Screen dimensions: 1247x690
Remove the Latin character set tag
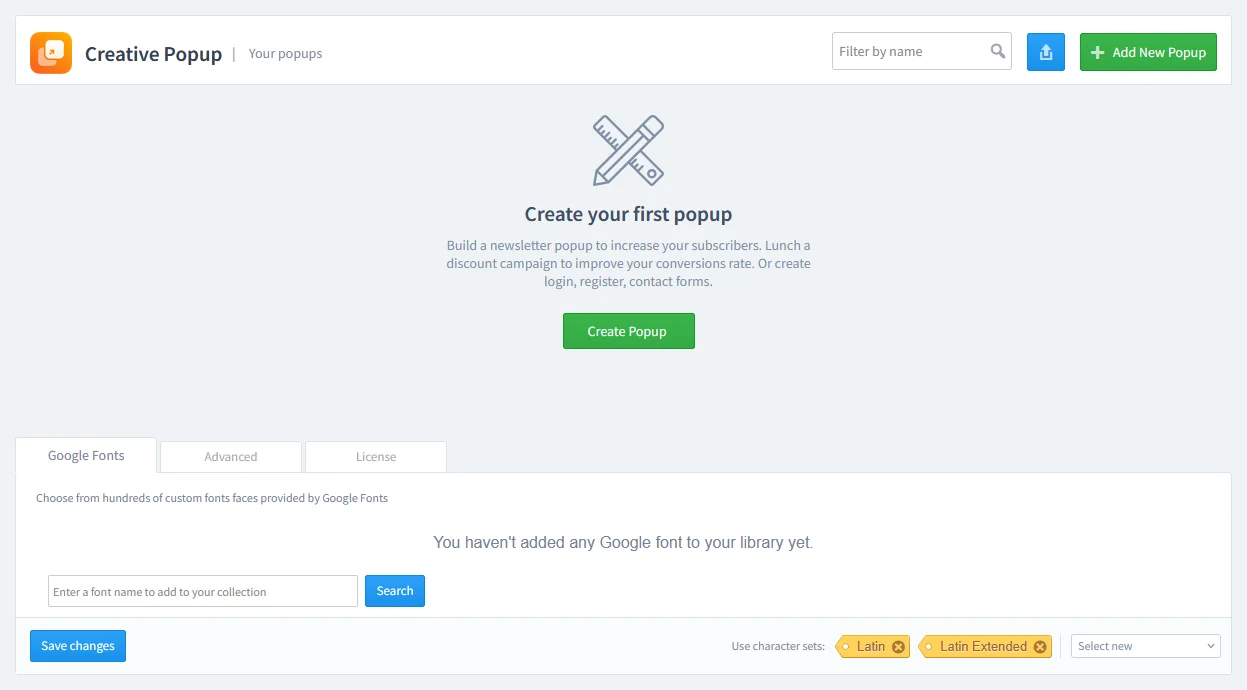point(898,647)
